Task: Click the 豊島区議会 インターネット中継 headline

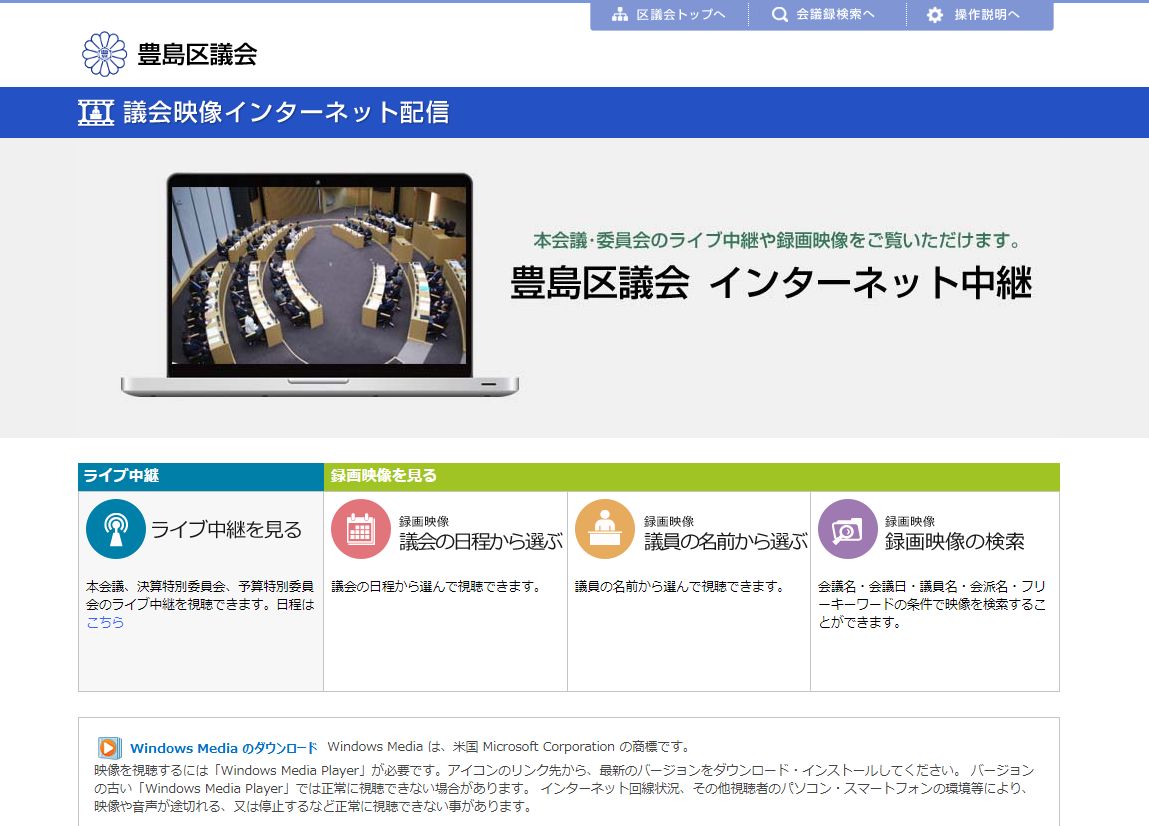Action: pyautogui.click(x=771, y=283)
